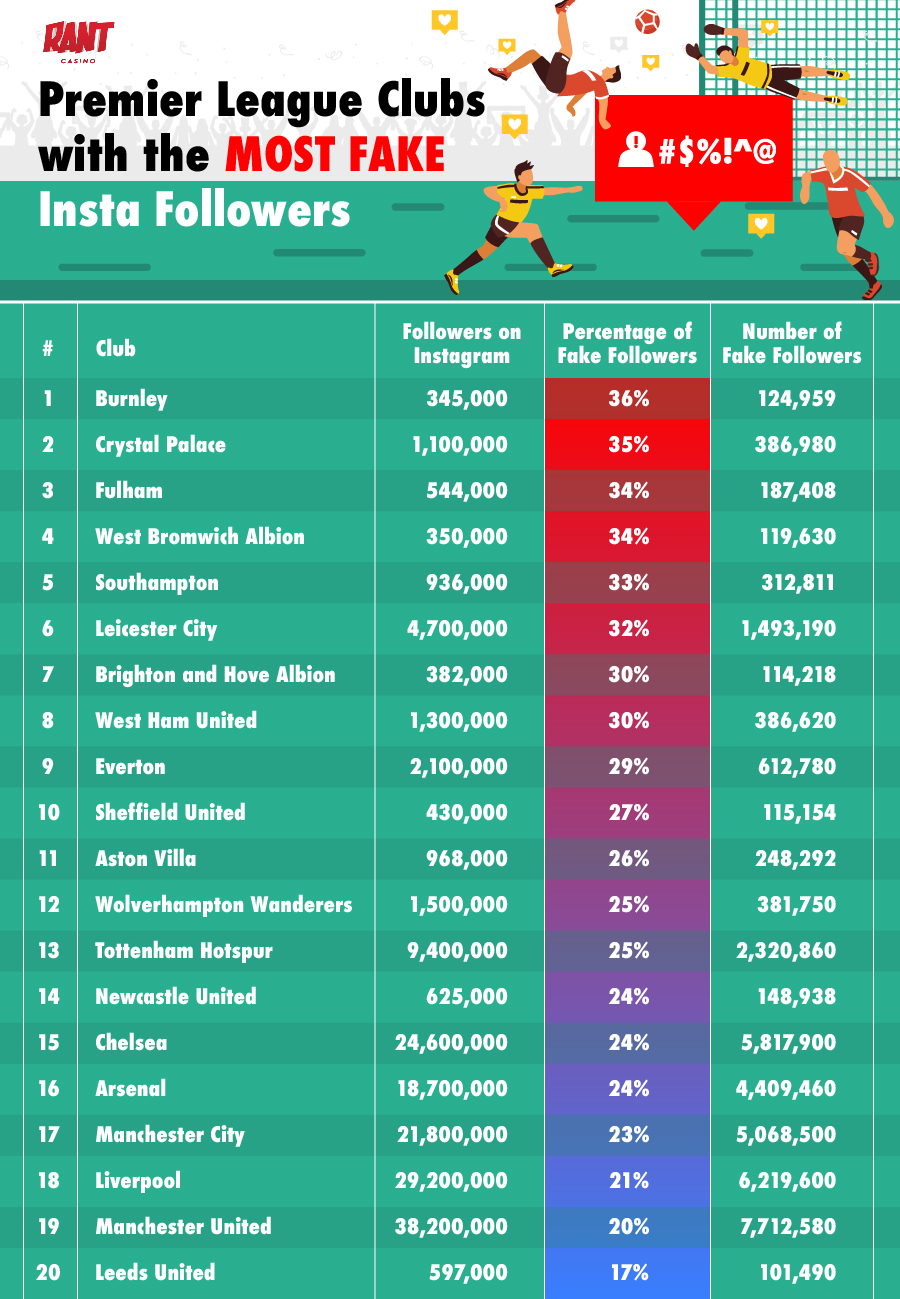Select the Club column header
This screenshot has width=900, height=1299.
pos(116,349)
